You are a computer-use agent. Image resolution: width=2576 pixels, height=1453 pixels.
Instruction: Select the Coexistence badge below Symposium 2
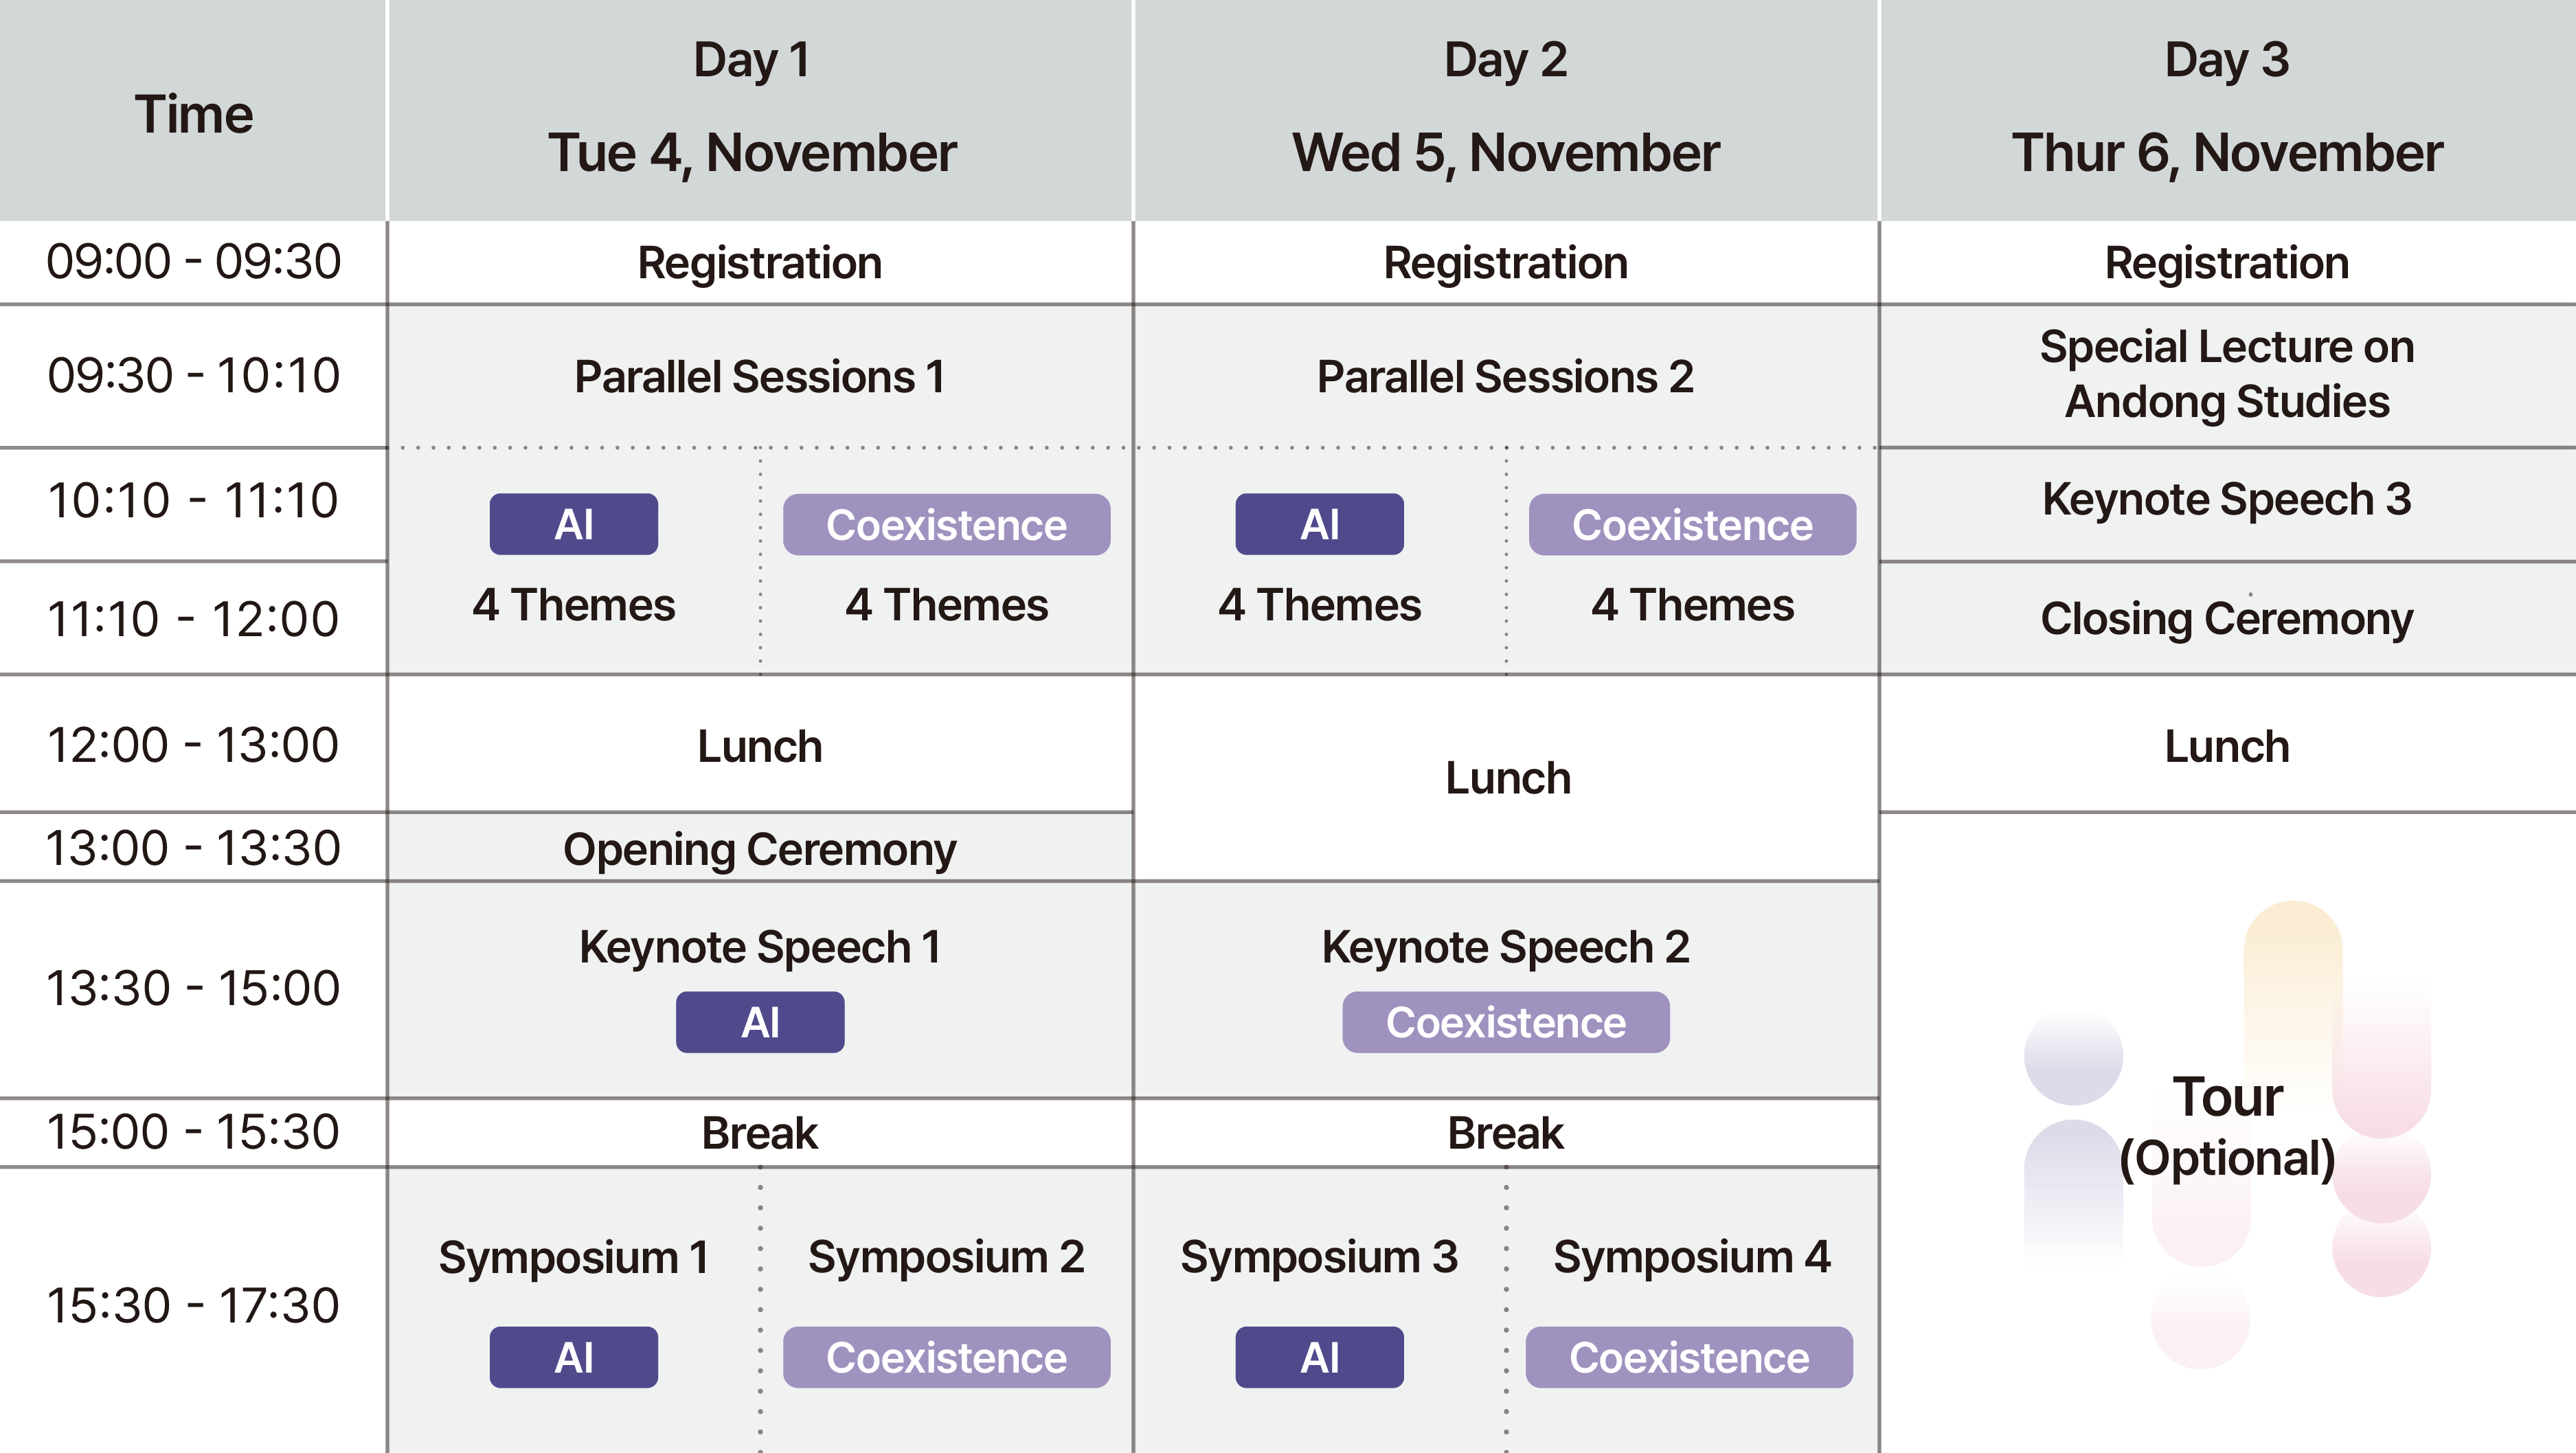[946, 1357]
